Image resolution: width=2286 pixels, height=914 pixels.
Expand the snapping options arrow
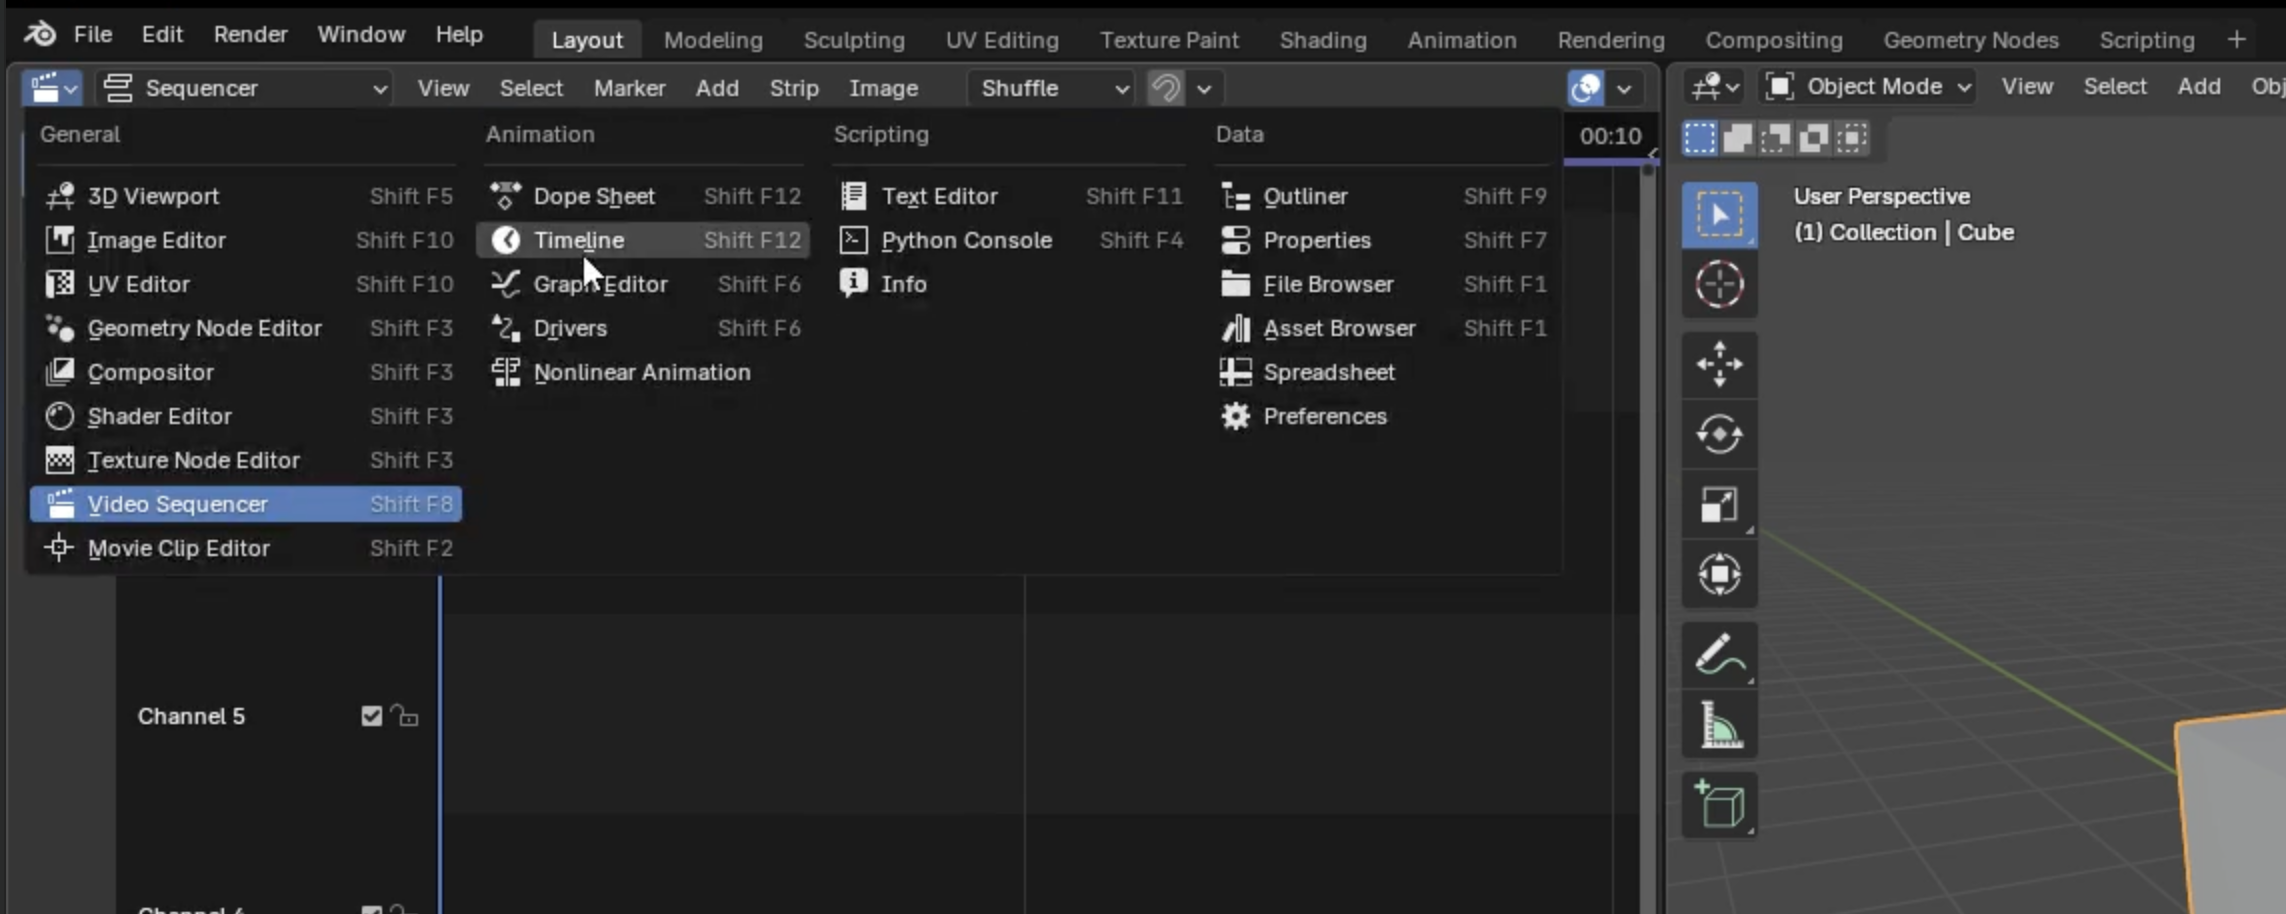pyautogui.click(x=1204, y=88)
